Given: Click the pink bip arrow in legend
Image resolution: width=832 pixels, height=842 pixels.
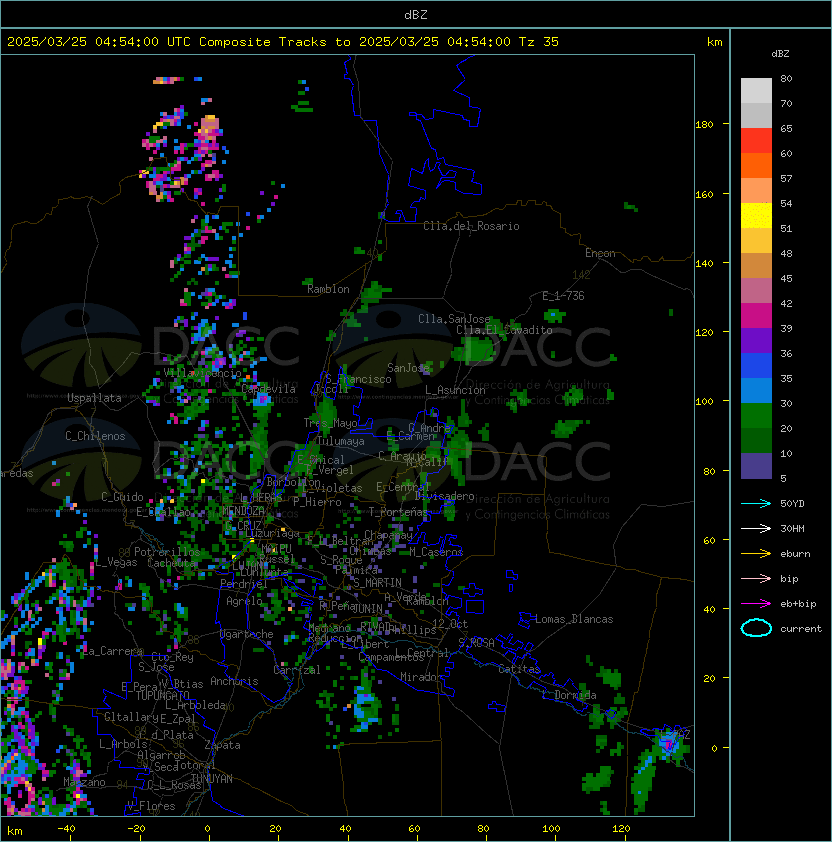Looking at the screenshot, I should [x=756, y=579].
